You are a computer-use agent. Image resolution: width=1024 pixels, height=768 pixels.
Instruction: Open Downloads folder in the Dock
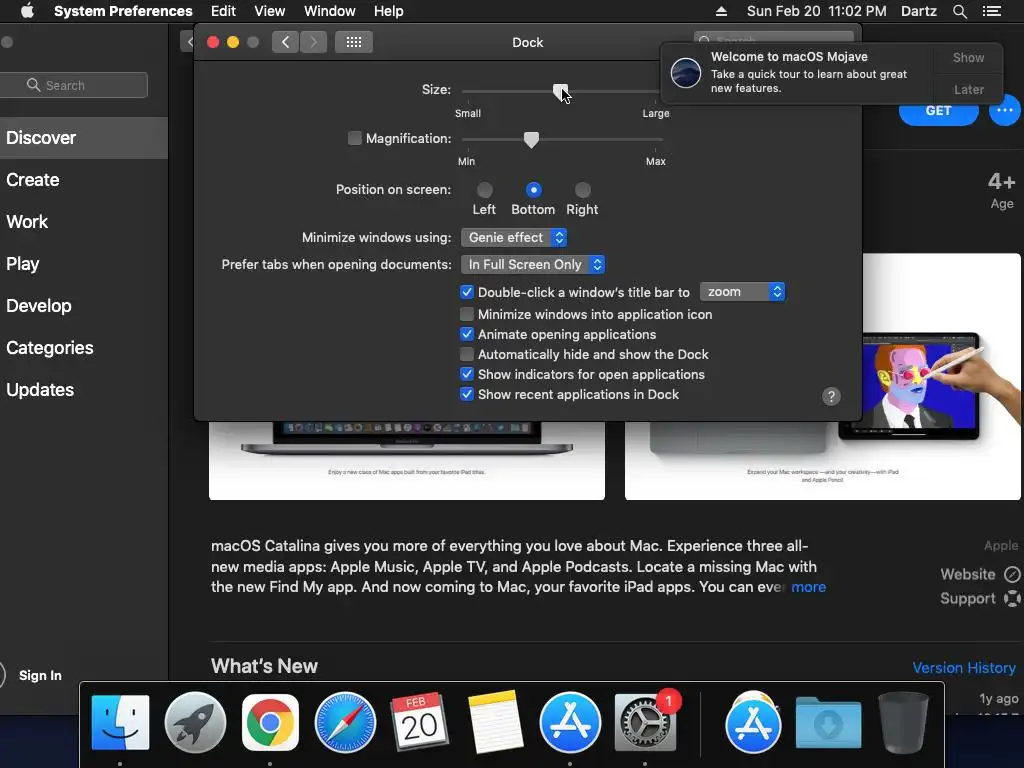point(828,722)
